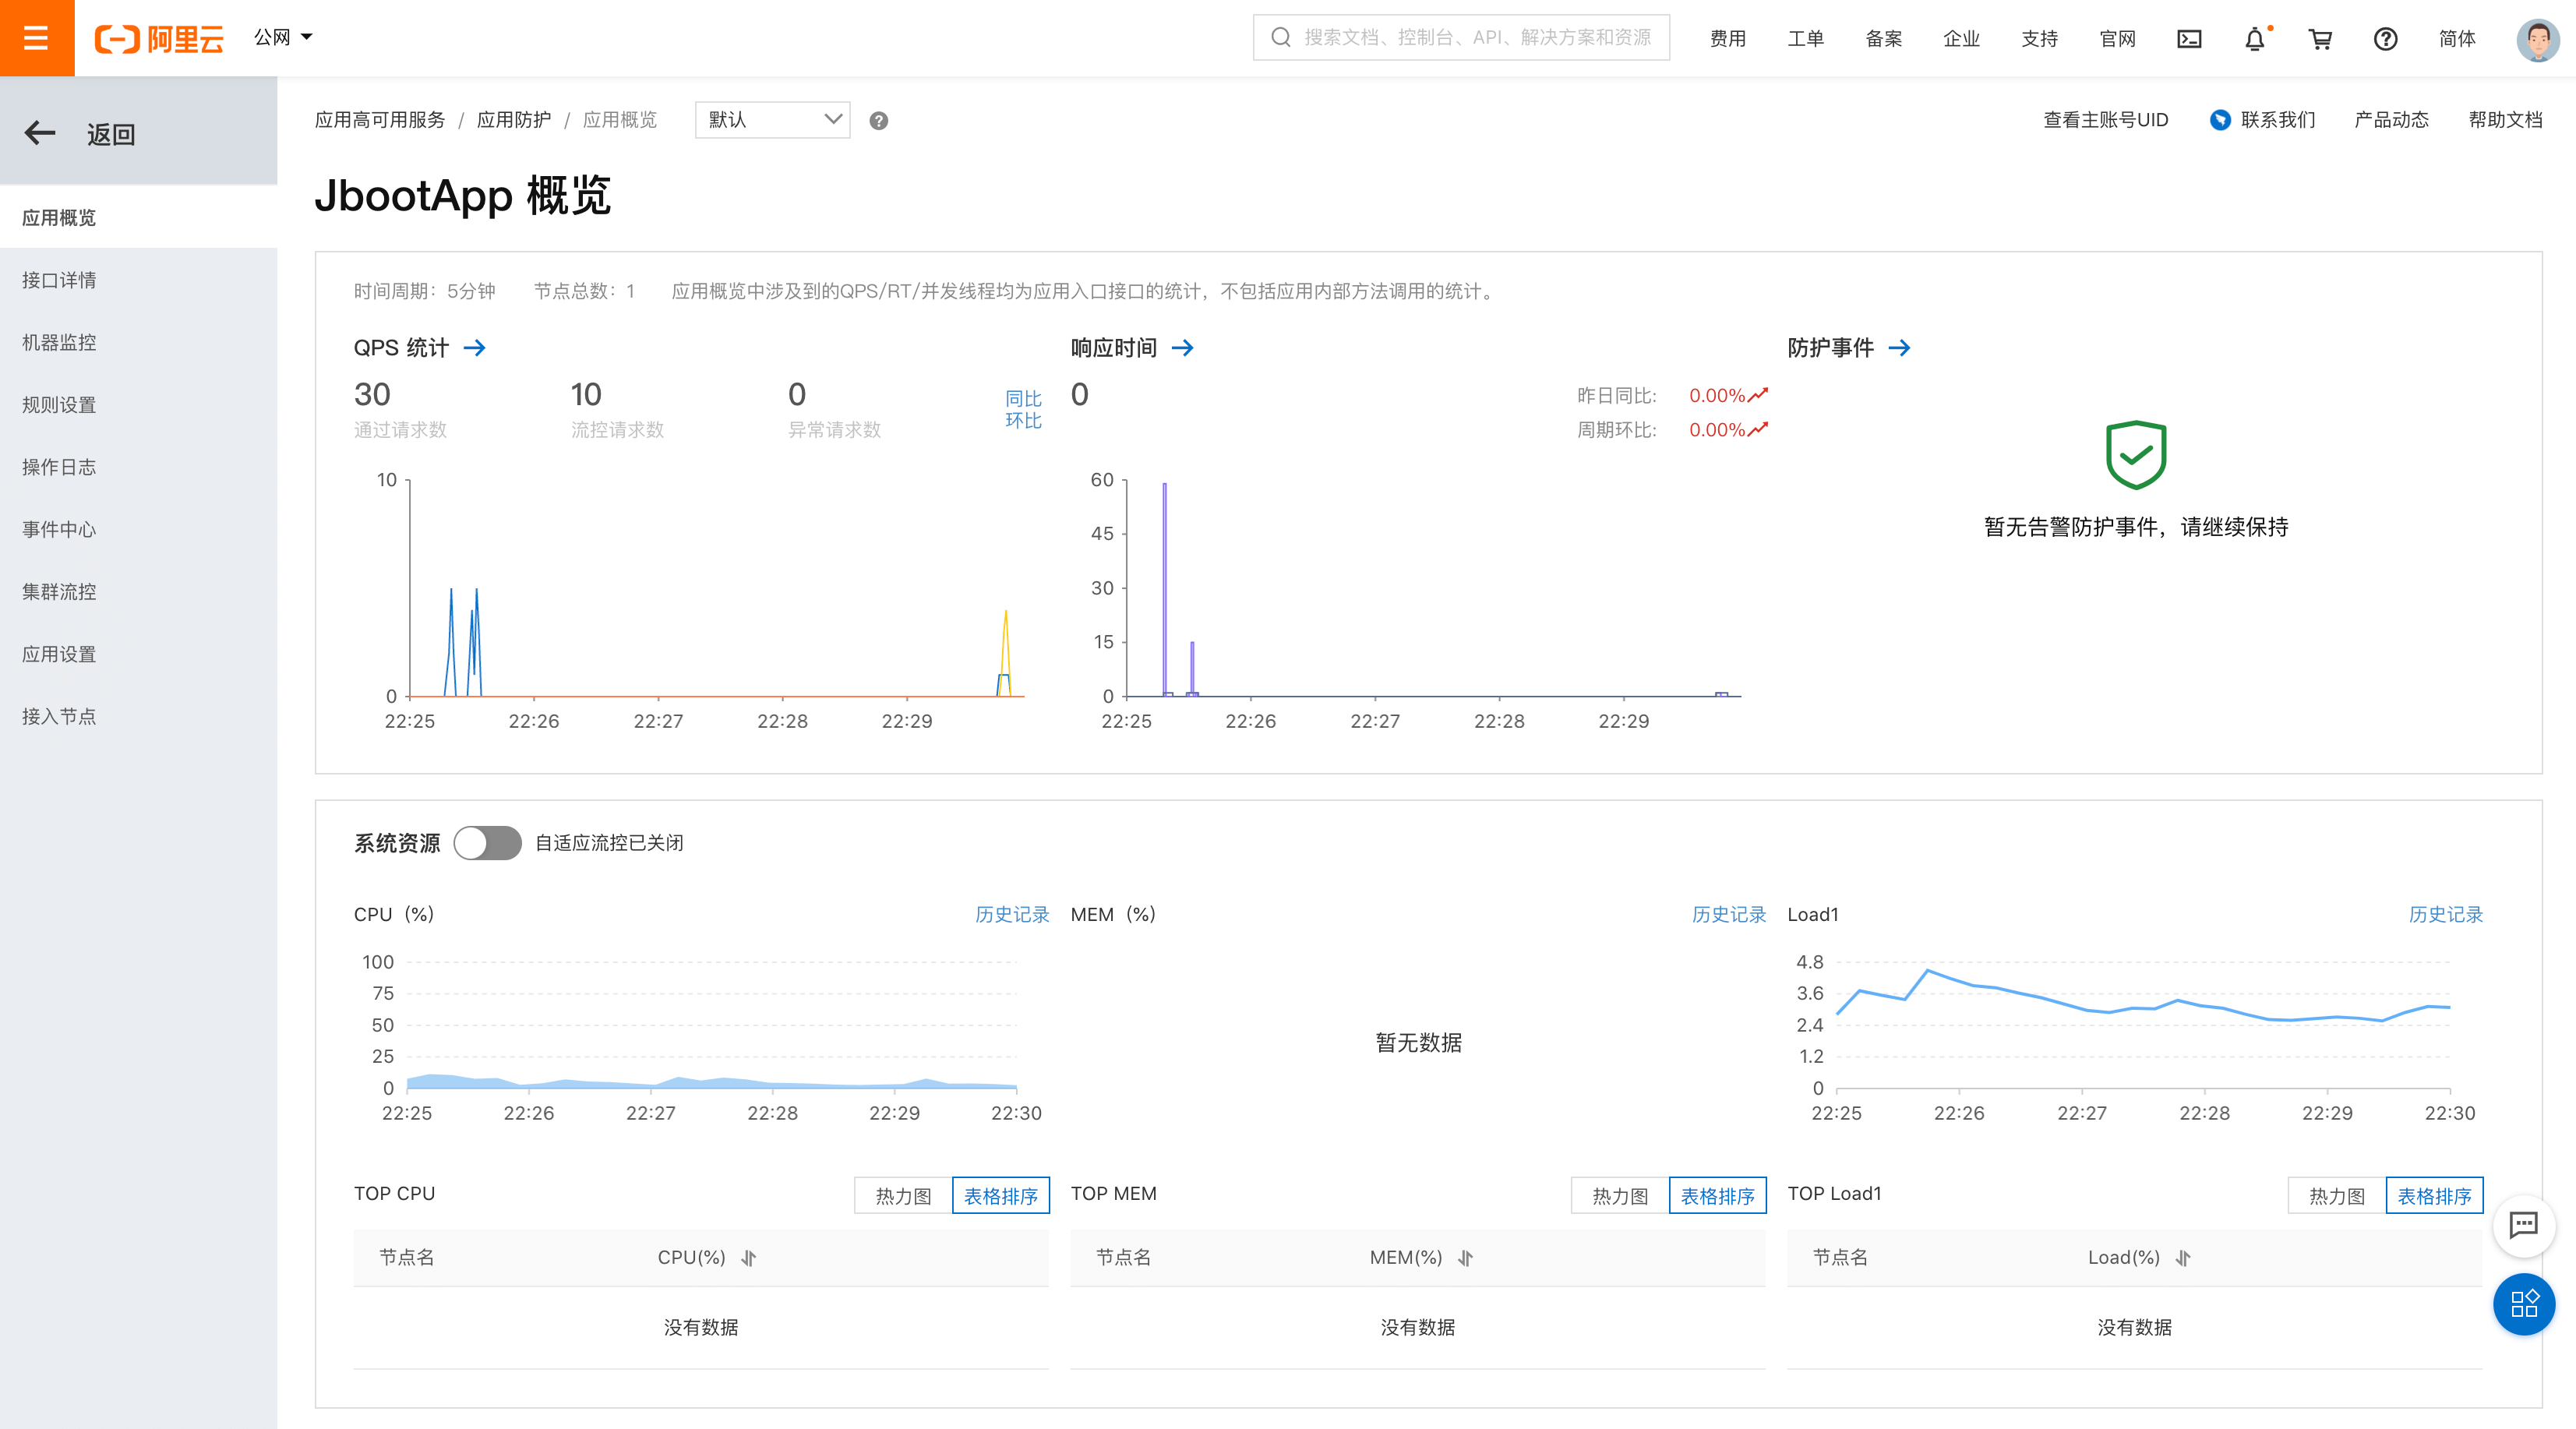Open the shopping cart icon
The image size is (2576, 1429).
pyautogui.click(x=2320, y=39)
